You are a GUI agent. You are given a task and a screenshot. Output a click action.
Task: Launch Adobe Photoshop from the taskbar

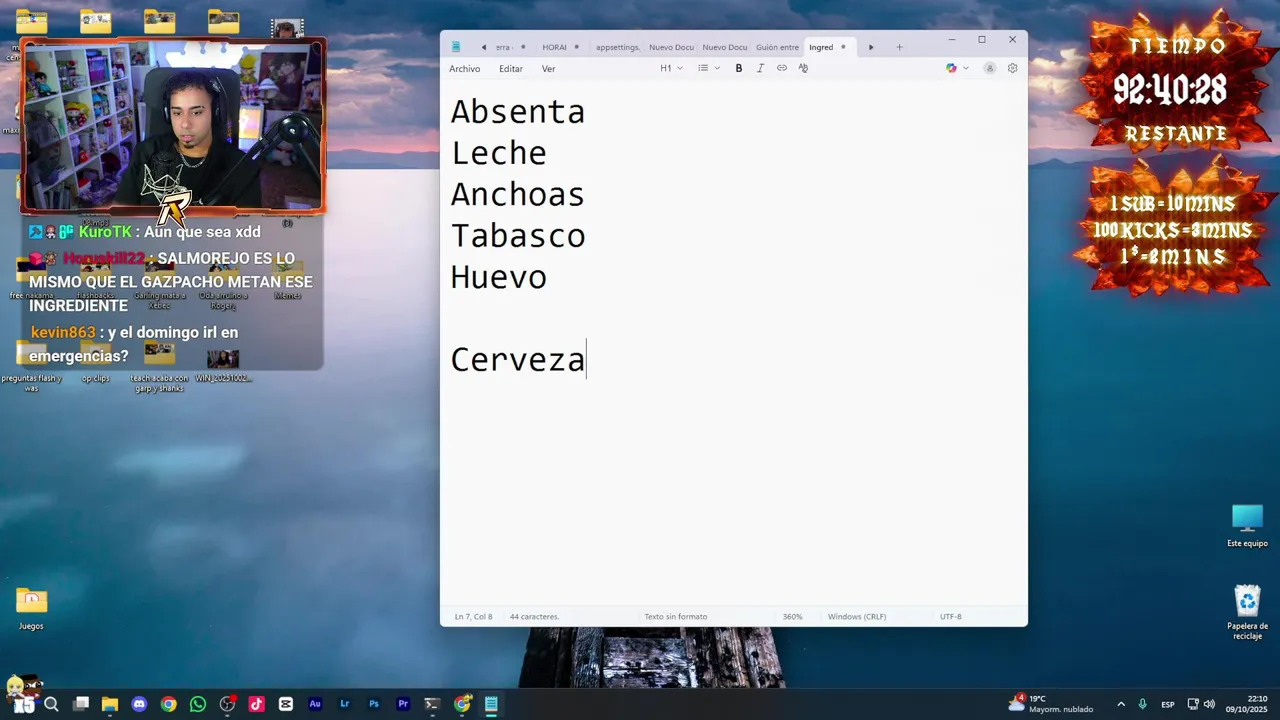click(374, 704)
